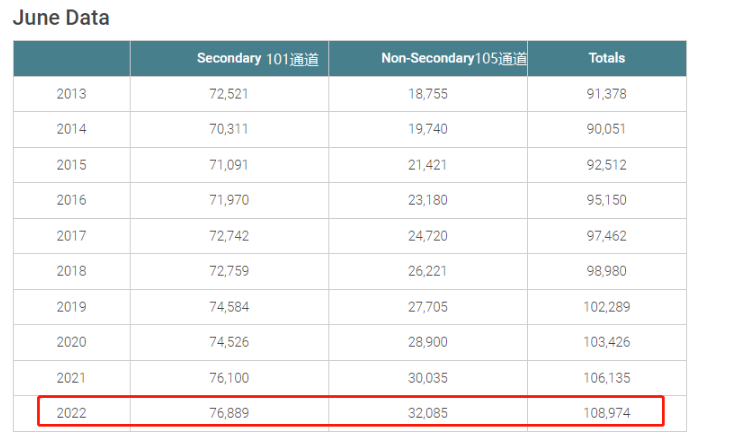Select the 2022 Non-Secondary value 32,085
The height and width of the screenshot is (442, 753).
427,412
